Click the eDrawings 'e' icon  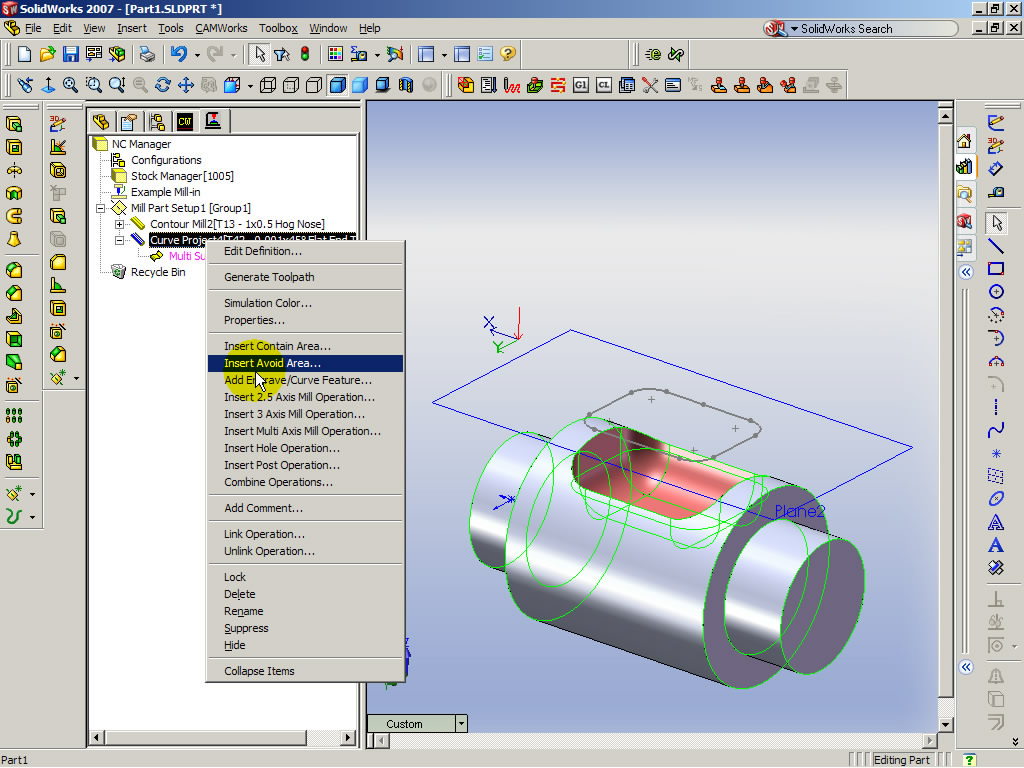[652, 54]
